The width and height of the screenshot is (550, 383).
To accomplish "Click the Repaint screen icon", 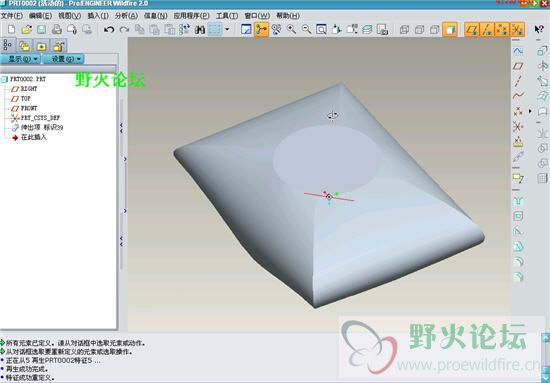I will pos(246,29).
